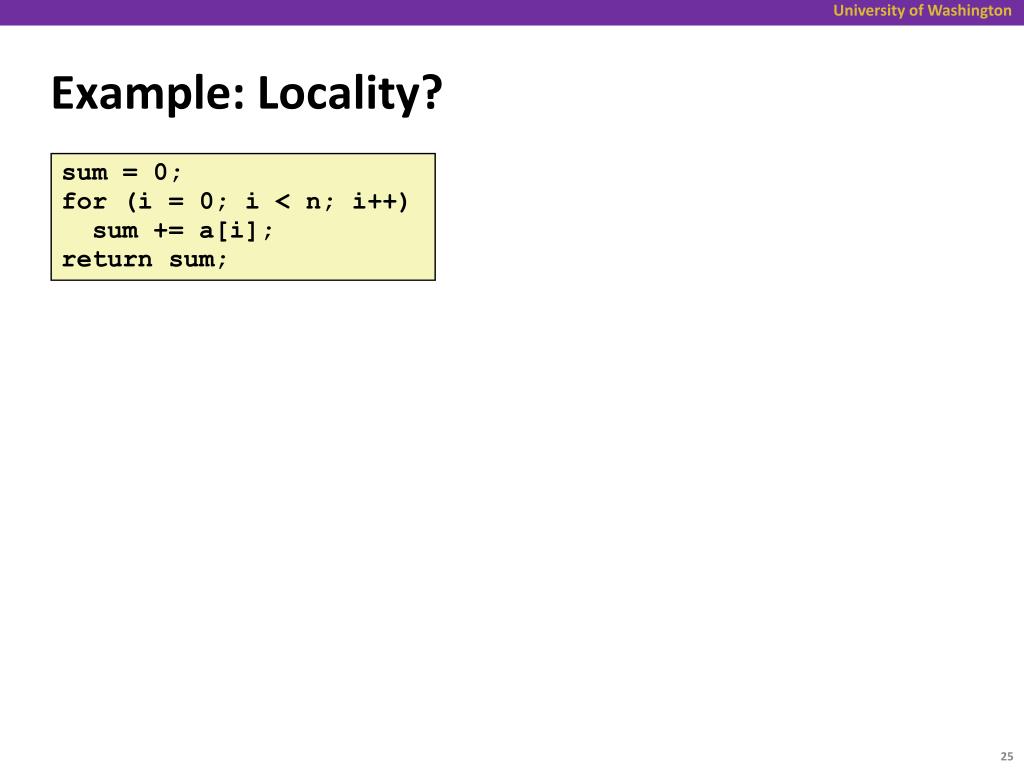Image resolution: width=1024 pixels, height=768 pixels.
Task: Click the slide number 25
Action: pyautogui.click(x=1006, y=756)
